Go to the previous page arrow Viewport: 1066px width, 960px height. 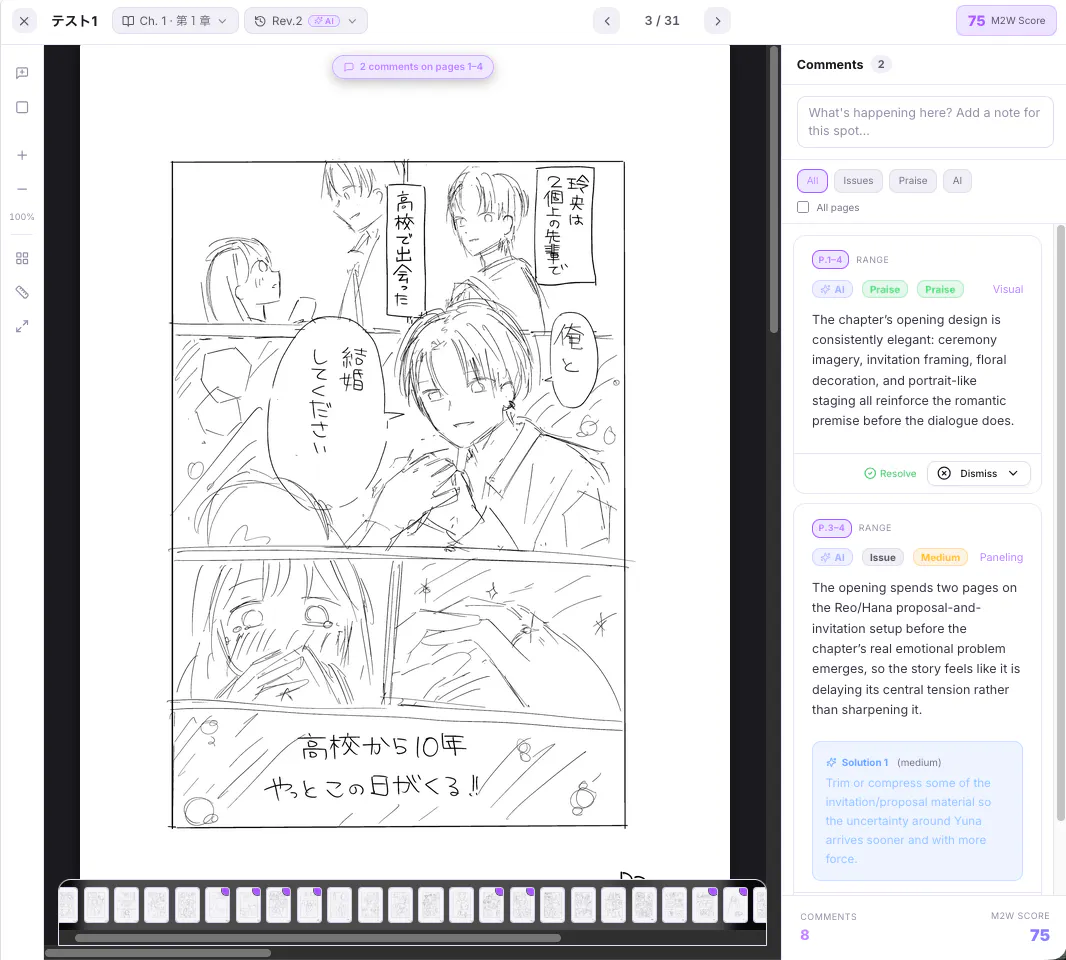click(606, 21)
